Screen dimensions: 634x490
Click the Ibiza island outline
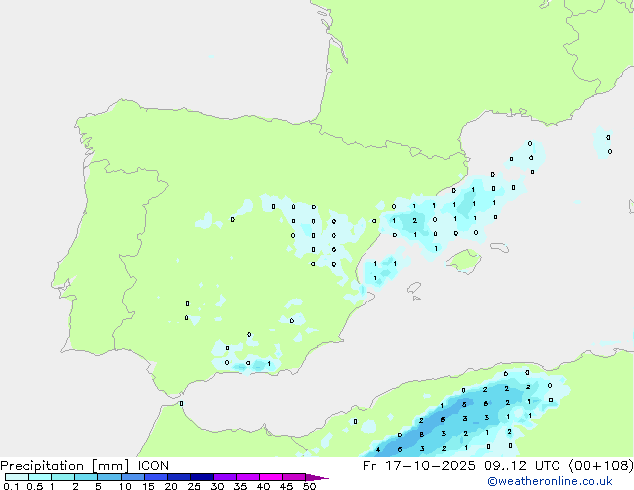coord(414,288)
